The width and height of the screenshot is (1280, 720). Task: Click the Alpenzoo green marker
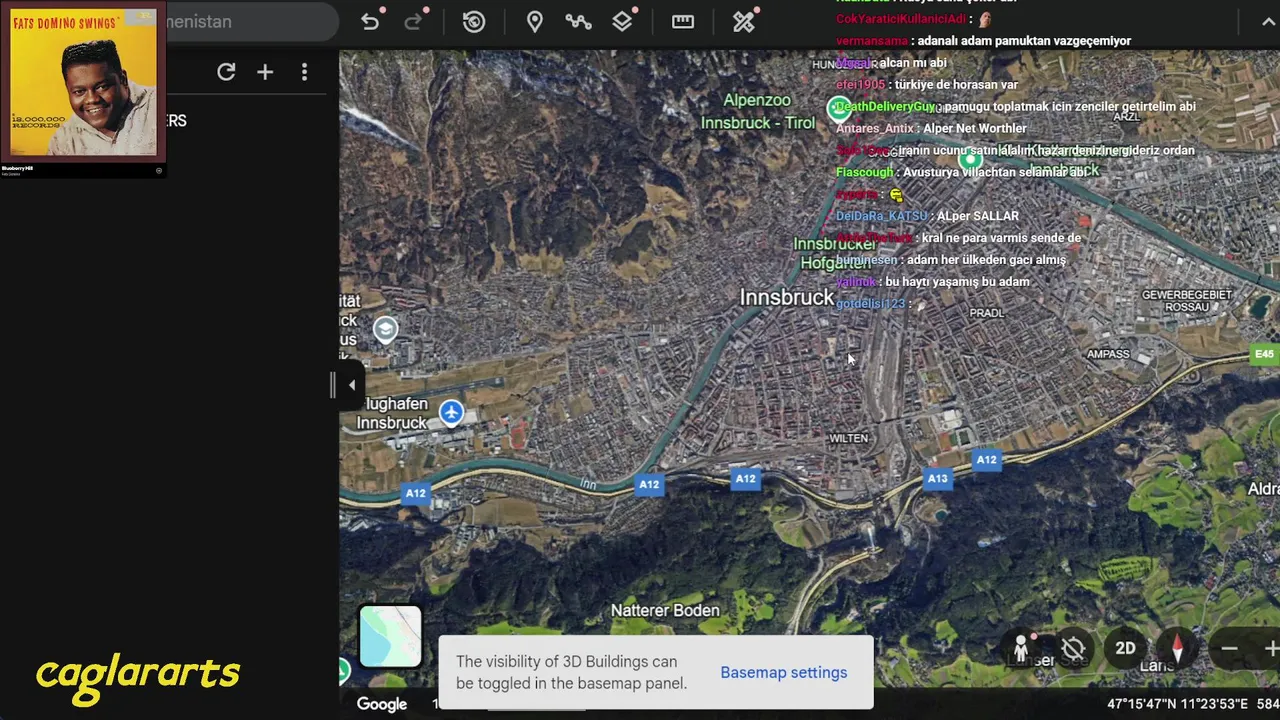[839, 107]
